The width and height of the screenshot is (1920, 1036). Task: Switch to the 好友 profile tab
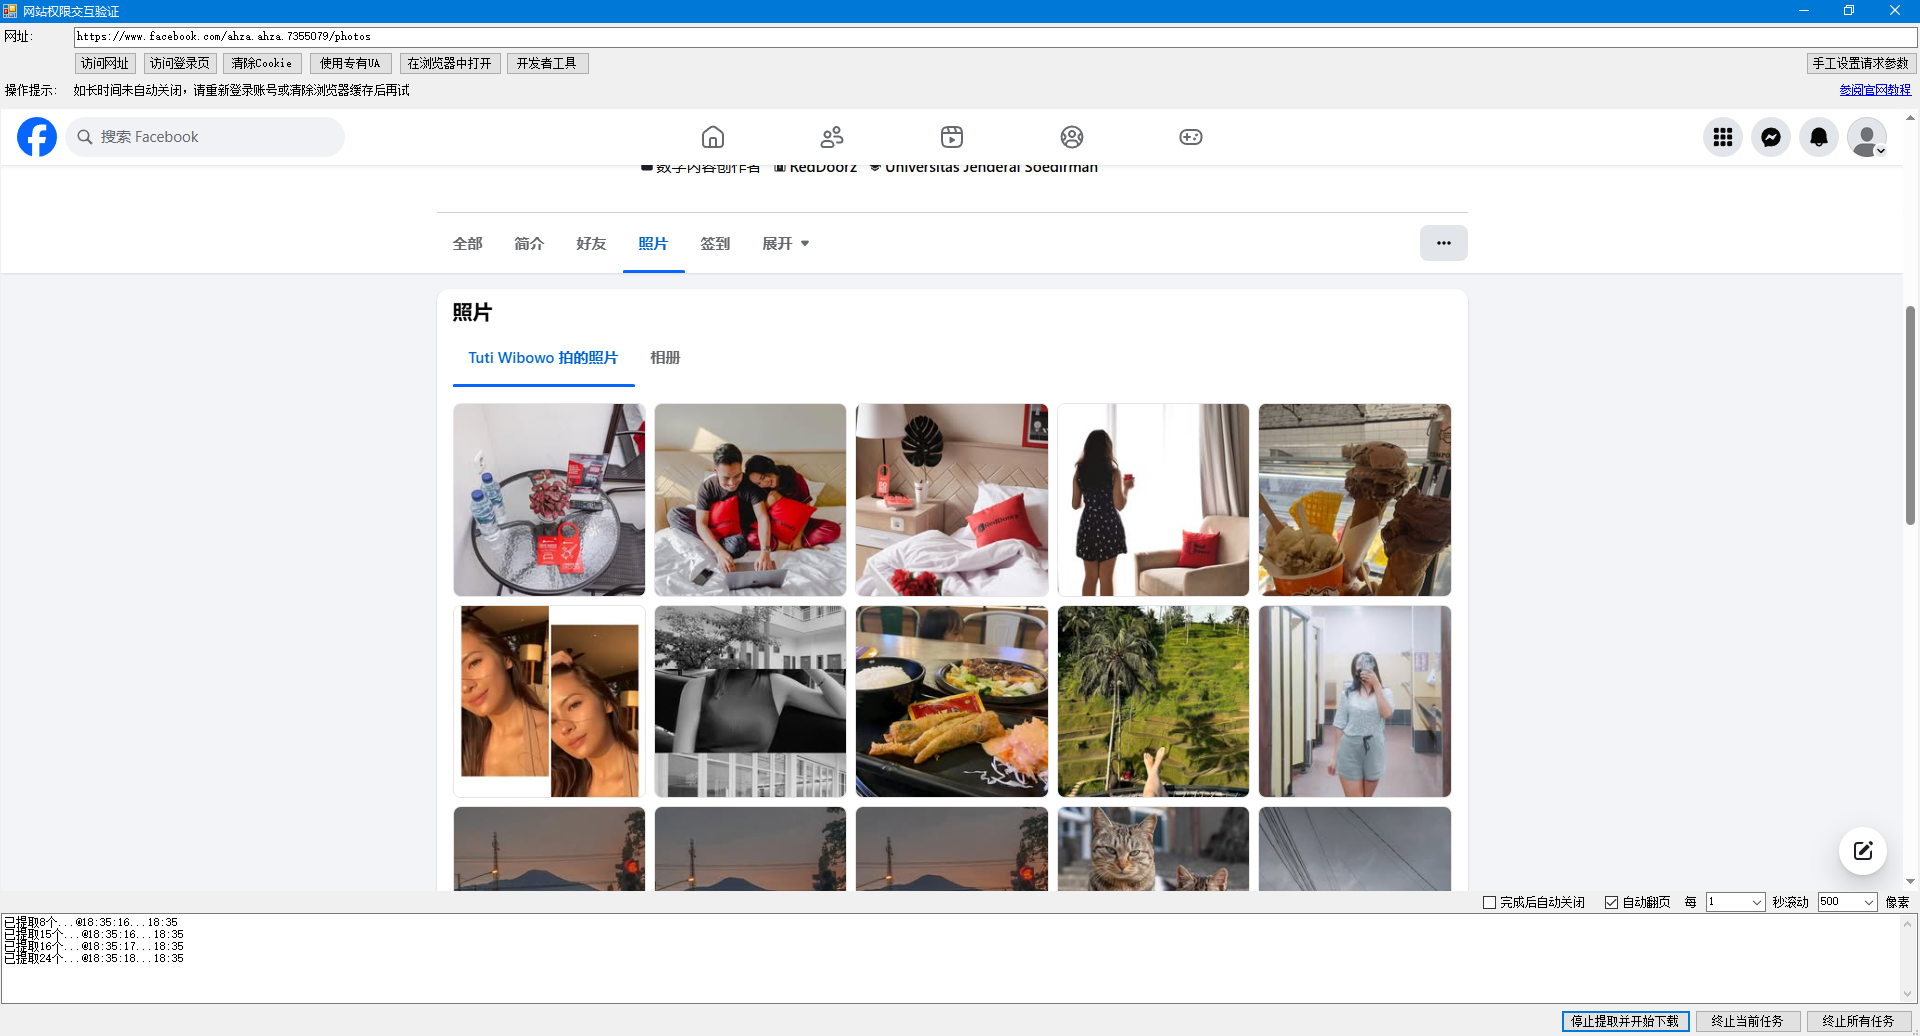click(591, 244)
